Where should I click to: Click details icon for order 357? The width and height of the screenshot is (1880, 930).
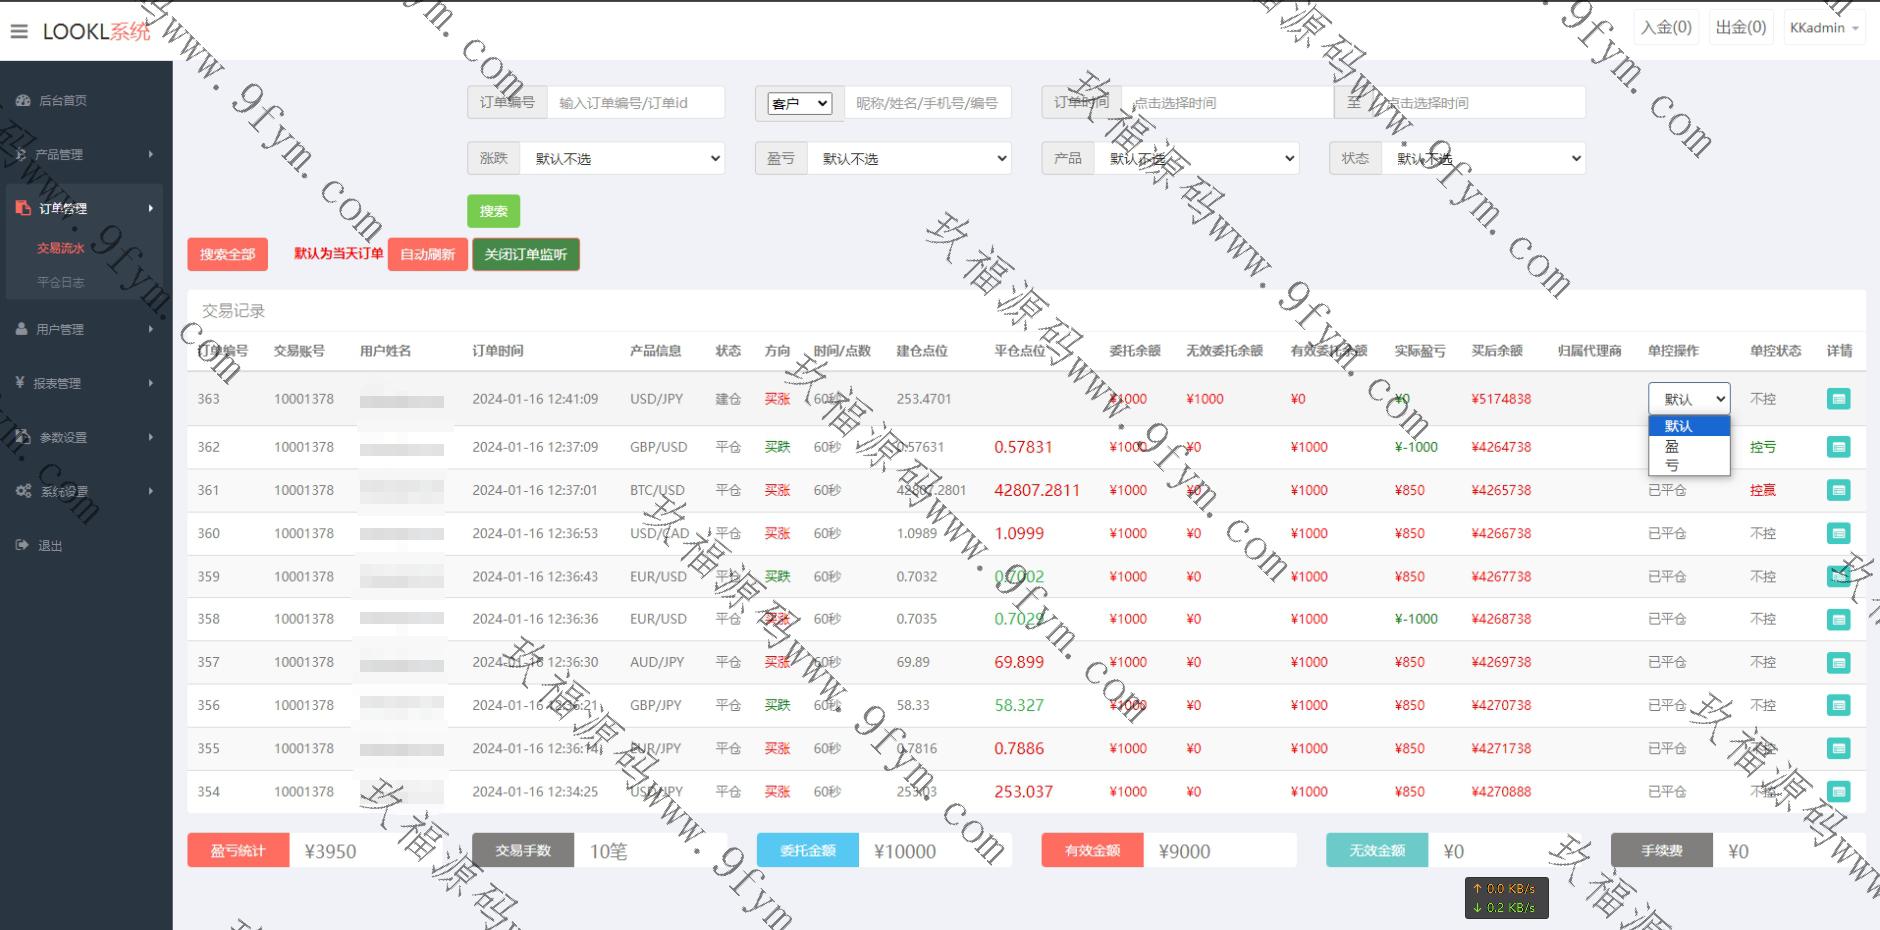tap(1838, 662)
